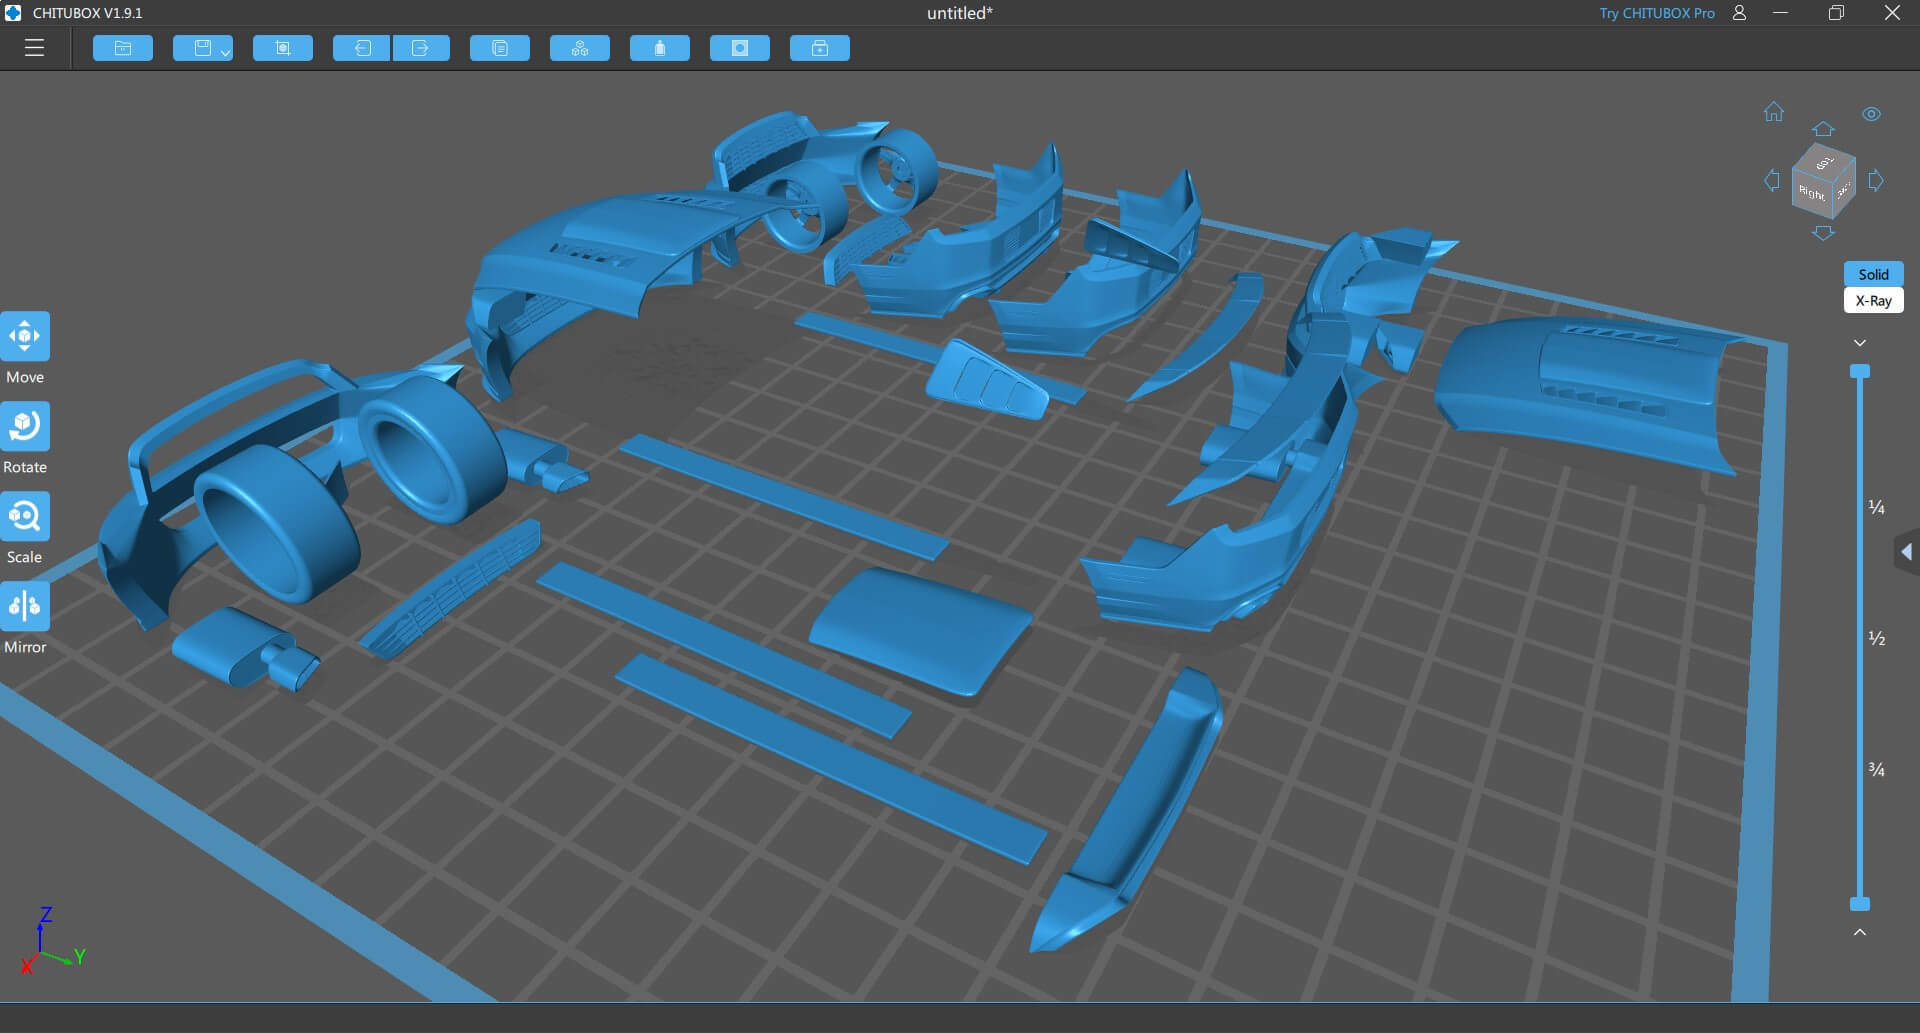This screenshot has width=1920, height=1033.
Task: Rotate view down with bottom arrow
Action: pyautogui.click(x=1823, y=233)
